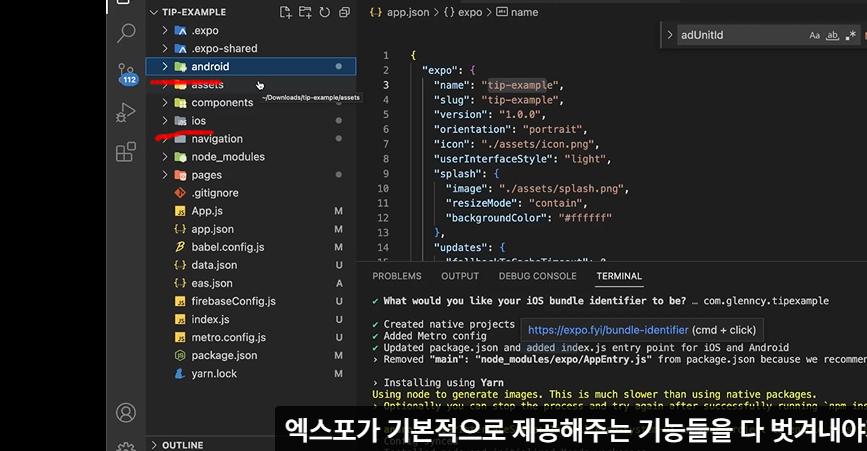This screenshot has width=867, height=451.
Task: Toggle Match Whole Word in find widget
Action: click(832, 35)
